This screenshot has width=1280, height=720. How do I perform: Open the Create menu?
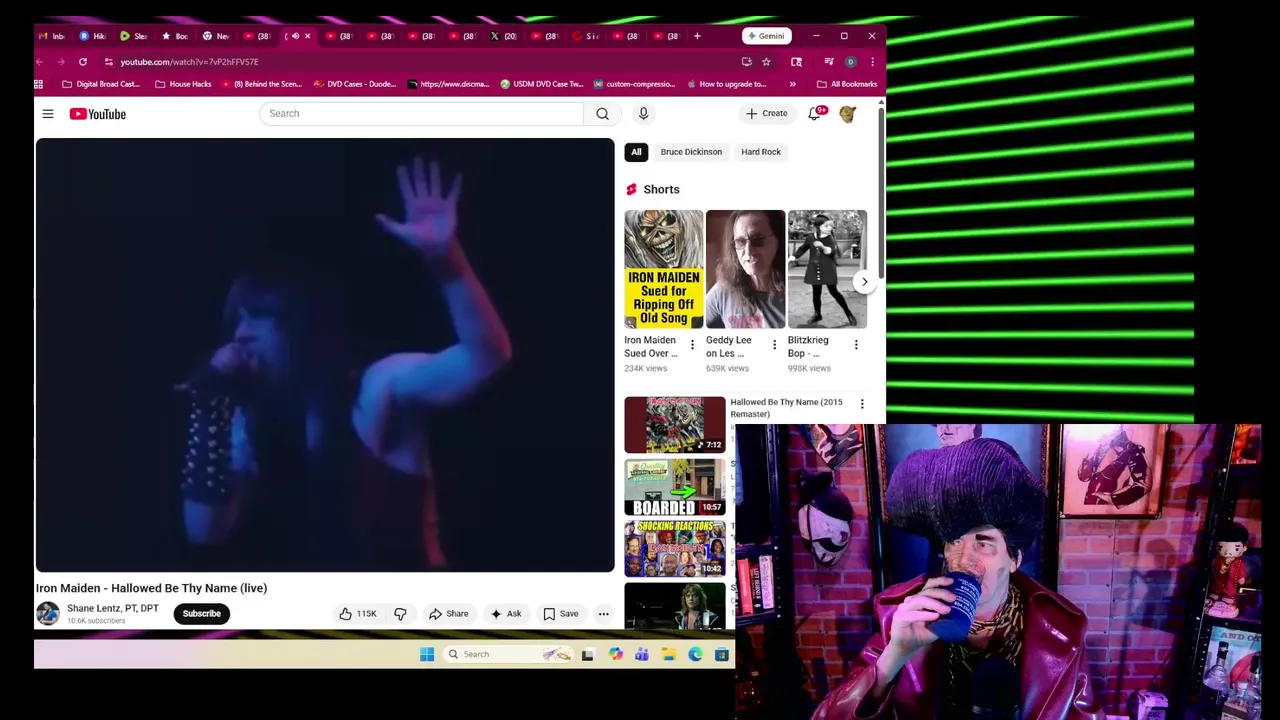coord(766,113)
